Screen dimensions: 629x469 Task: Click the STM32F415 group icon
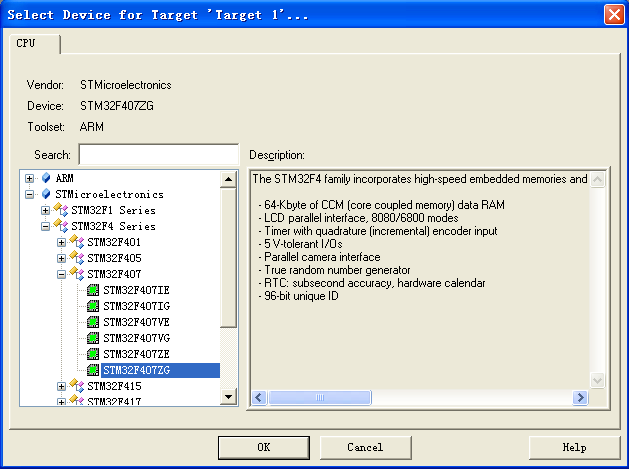(77, 386)
